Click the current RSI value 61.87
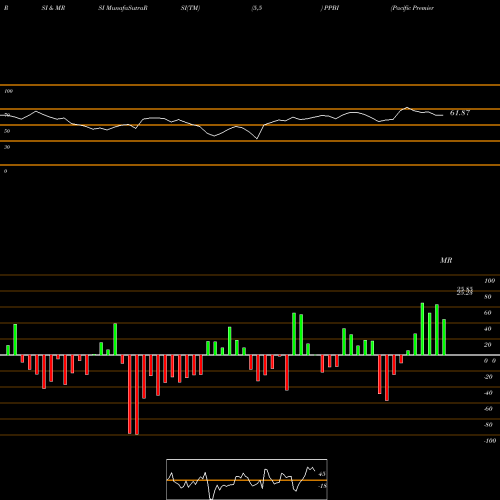The image size is (500, 500). (x=460, y=113)
